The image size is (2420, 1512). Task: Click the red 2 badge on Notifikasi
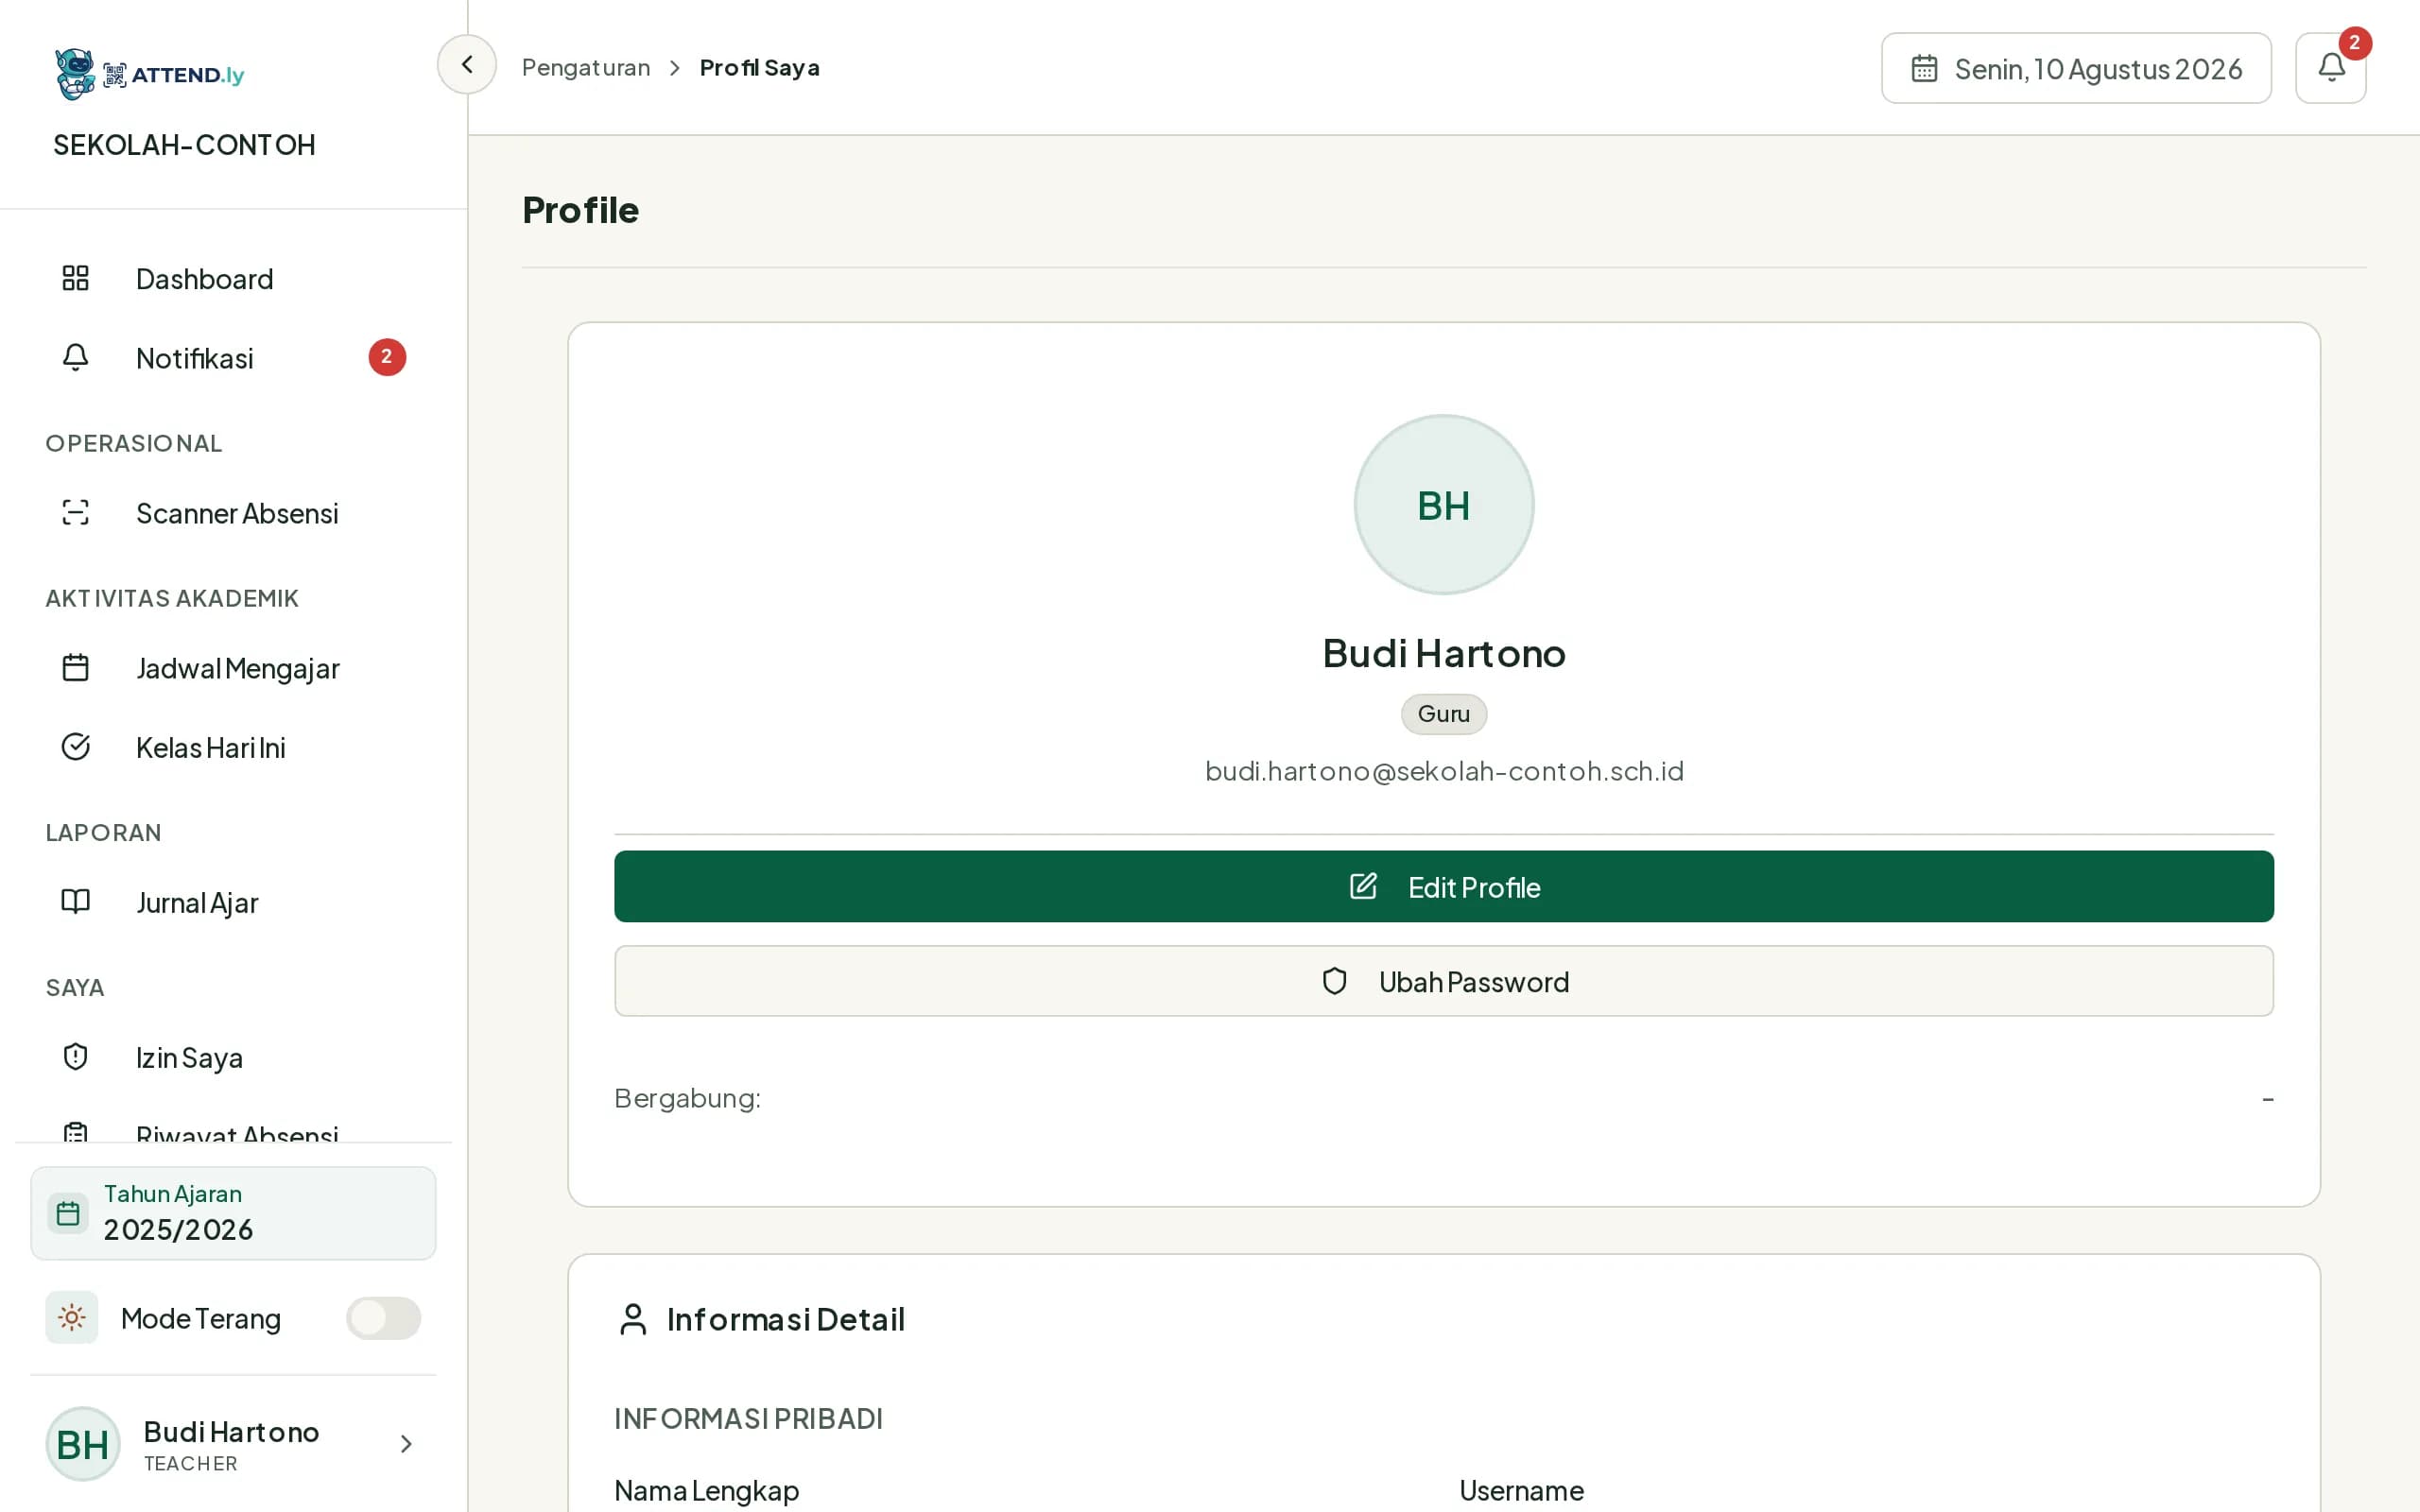387,357
